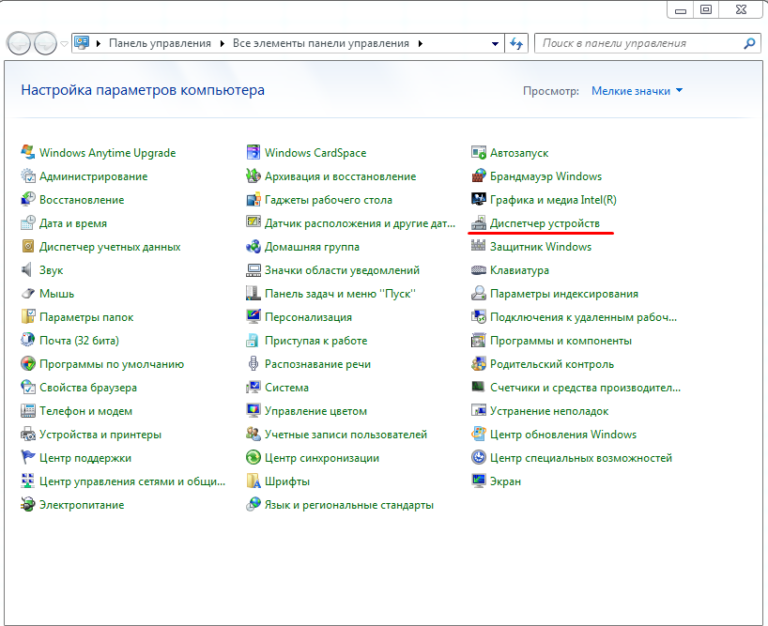768x626 pixels.
Task: Open Счетчики и средства производительности link
Action: pos(585,388)
